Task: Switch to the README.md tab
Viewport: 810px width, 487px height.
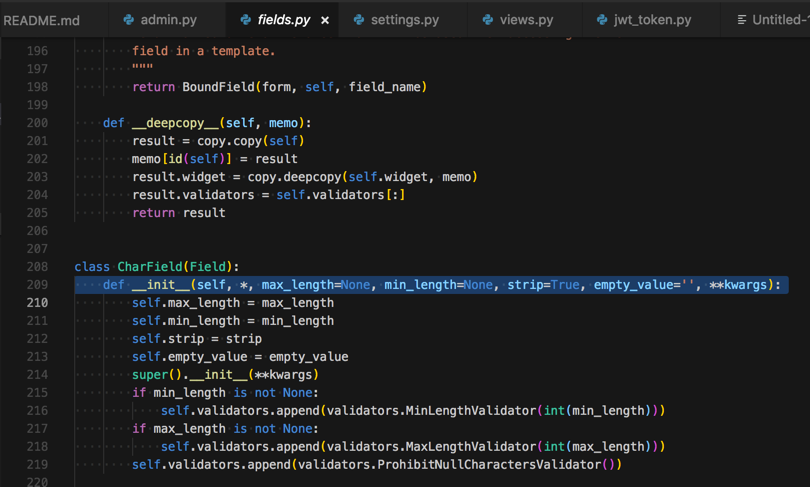Action: click(x=41, y=20)
